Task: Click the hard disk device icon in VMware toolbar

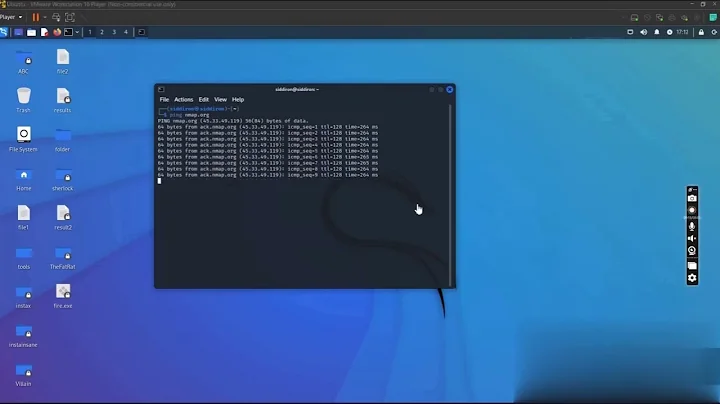Action: (x=635, y=17)
